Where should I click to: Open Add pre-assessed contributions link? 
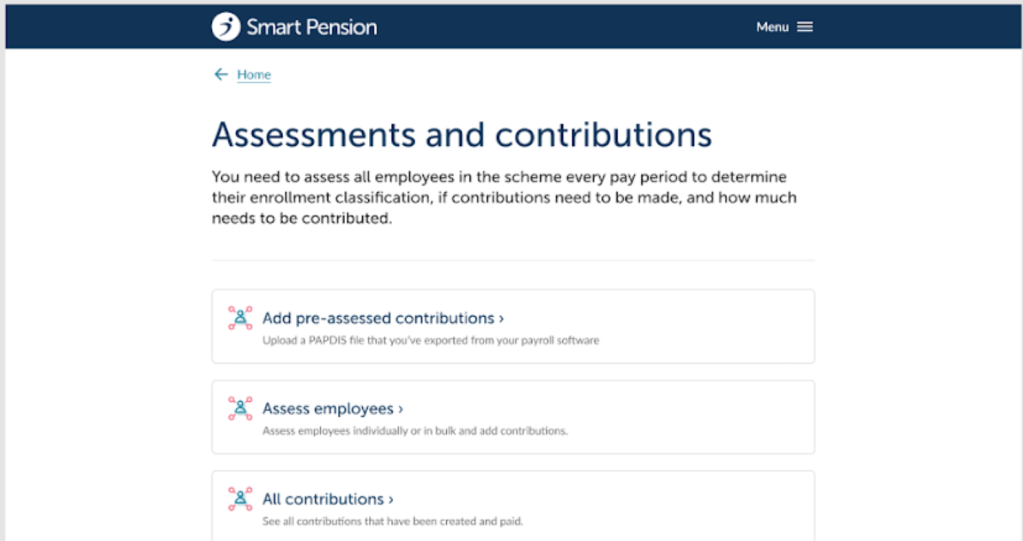(x=378, y=318)
